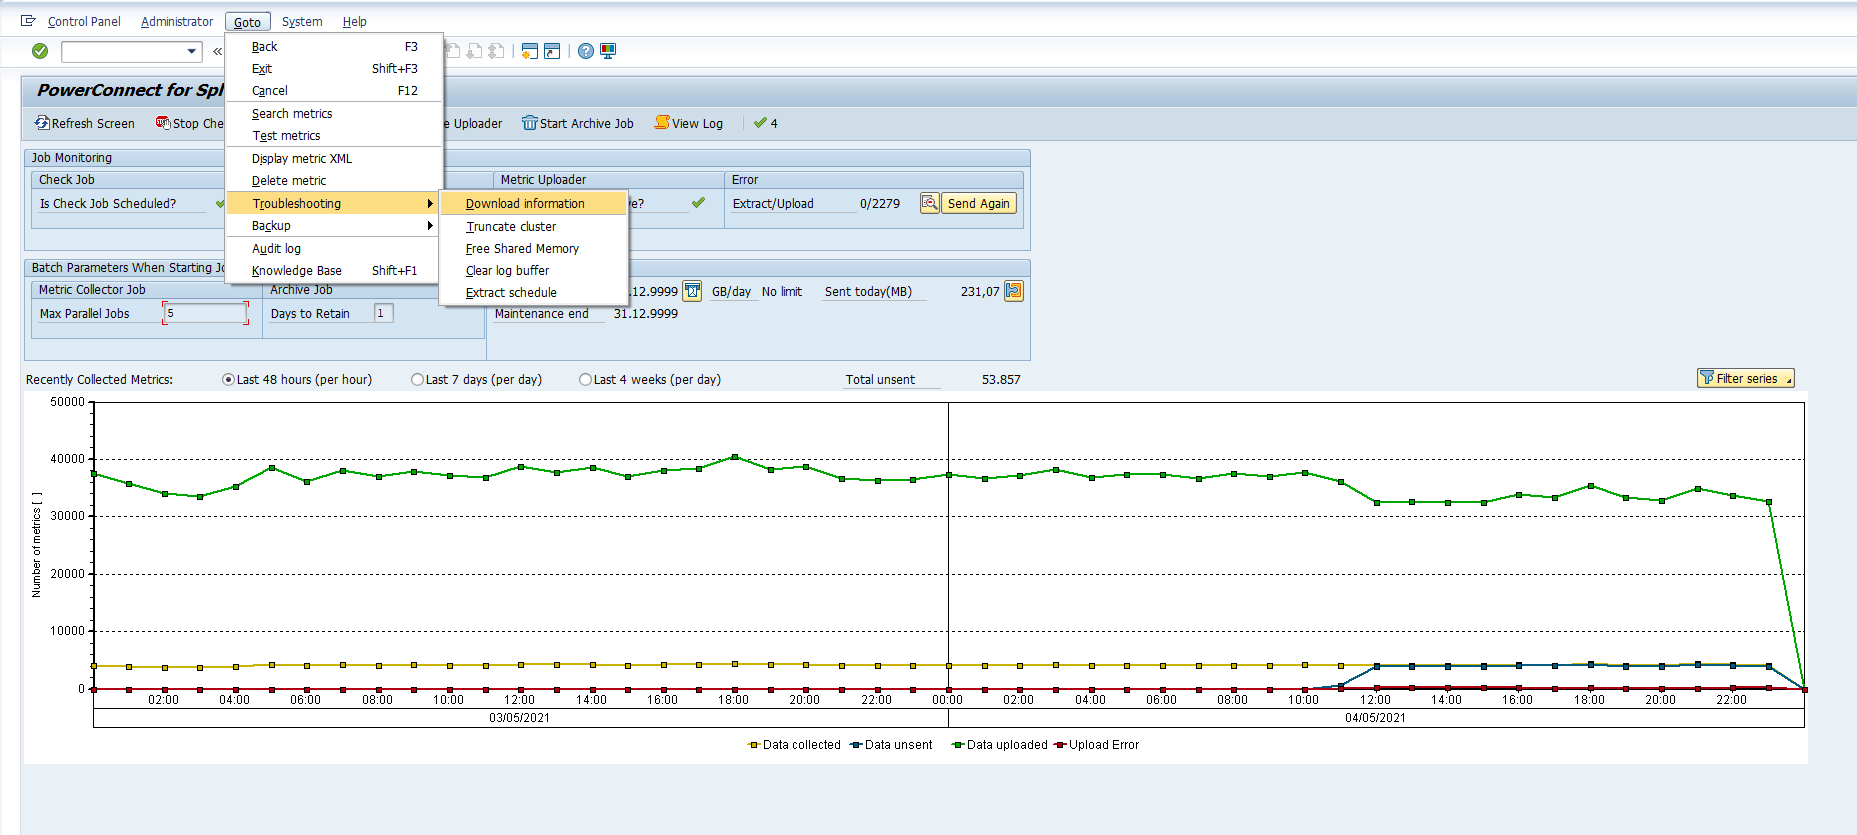This screenshot has height=835, width=1857.
Task: Click the Create New Session icon
Action: [x=530, y=51]
